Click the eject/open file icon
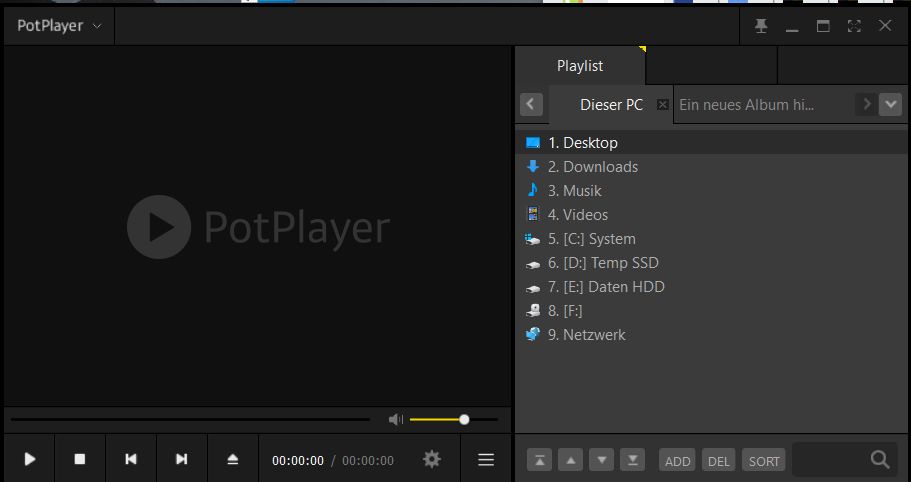This screenshot has width=911, height=482. [232, 459]
